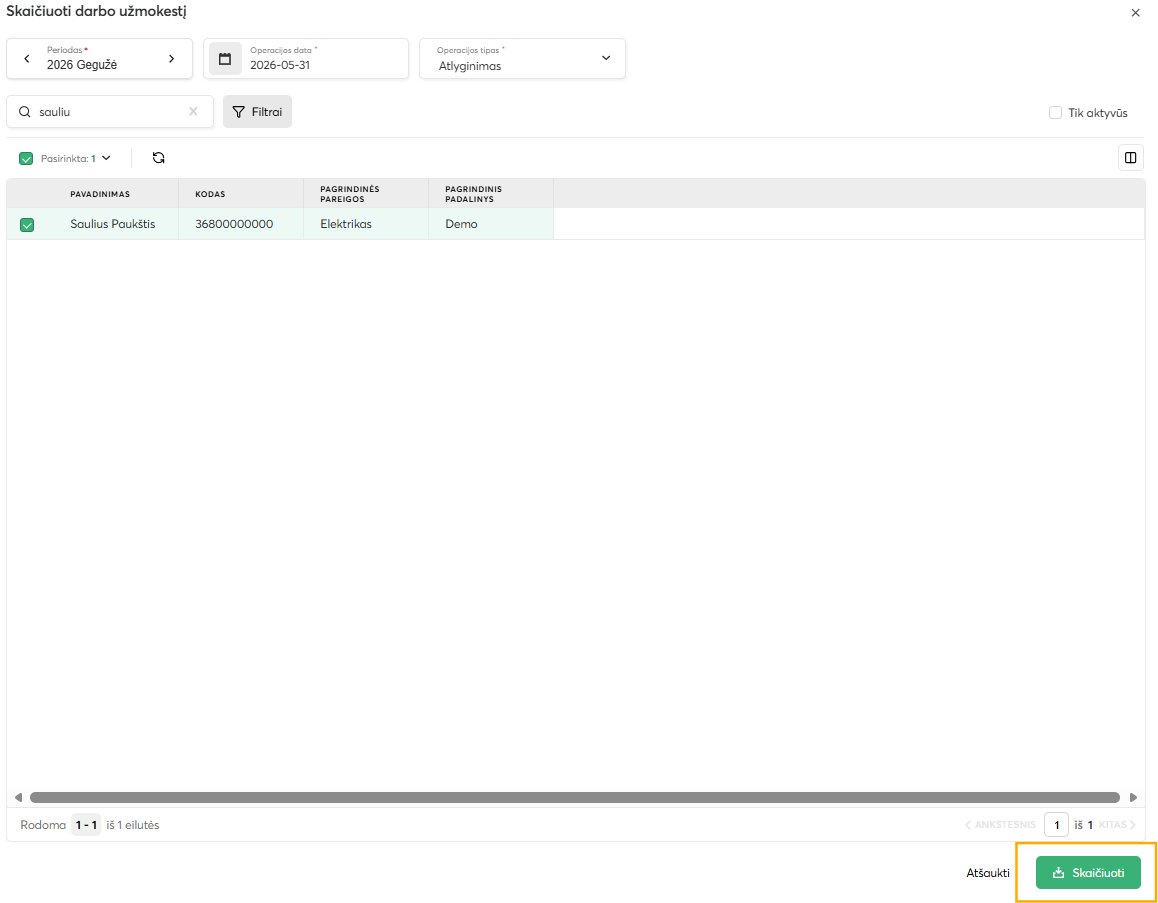This screenshot has width=1158, height=903.
Task: Click the PAGRINDINĖS PAREIGOS column header
Action: point(366,193)
